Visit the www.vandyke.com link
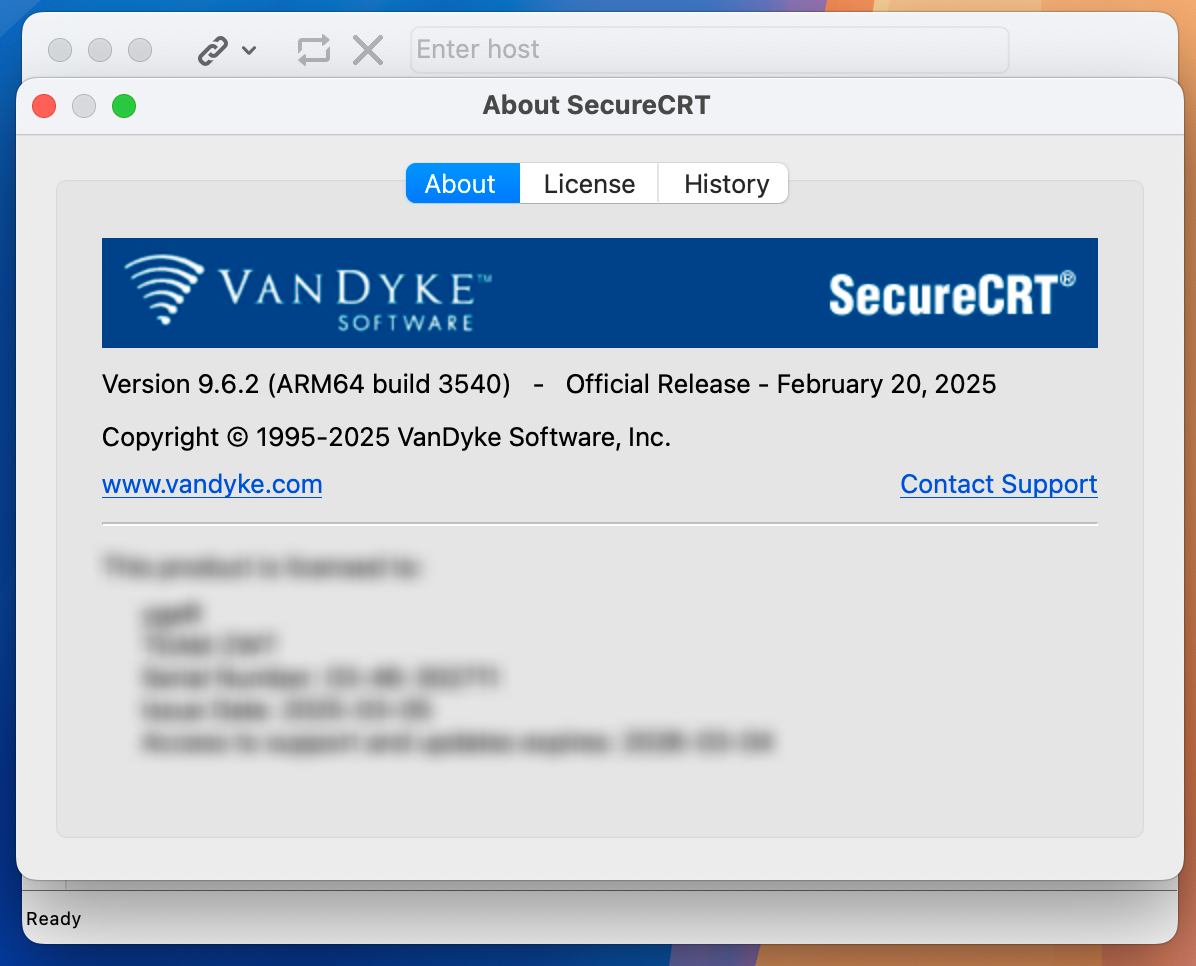This screenshot has width=1196, height=966. click(211, 484)
